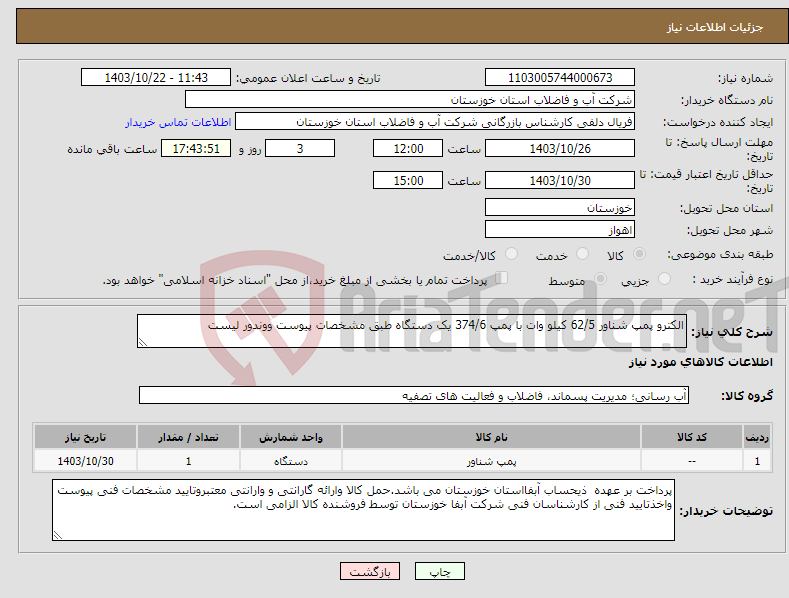
Task: Open the اطلاعات تماس خریدار link
Action: pyautogui.click(x=178, y=122)
